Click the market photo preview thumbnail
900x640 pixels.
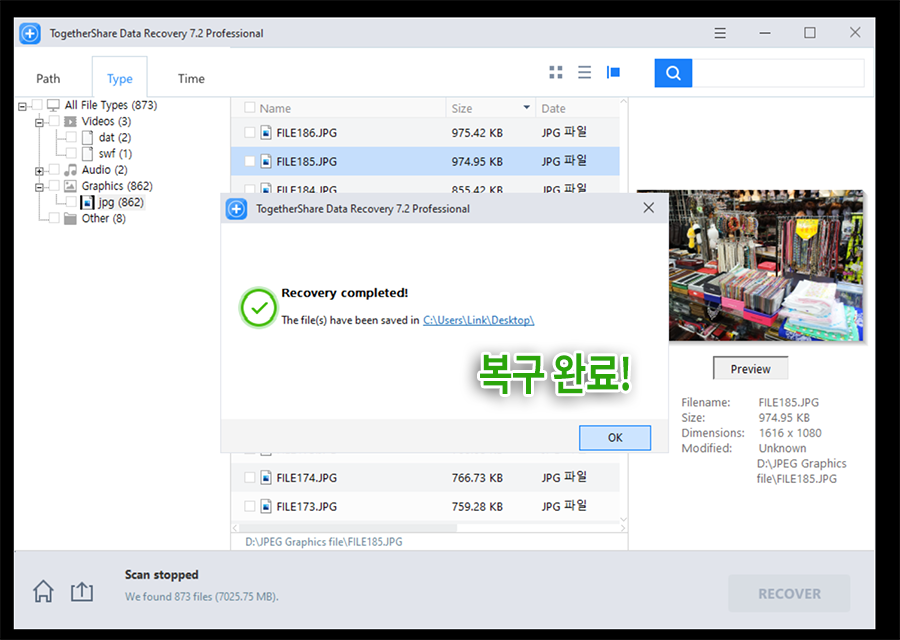[766, 266]
